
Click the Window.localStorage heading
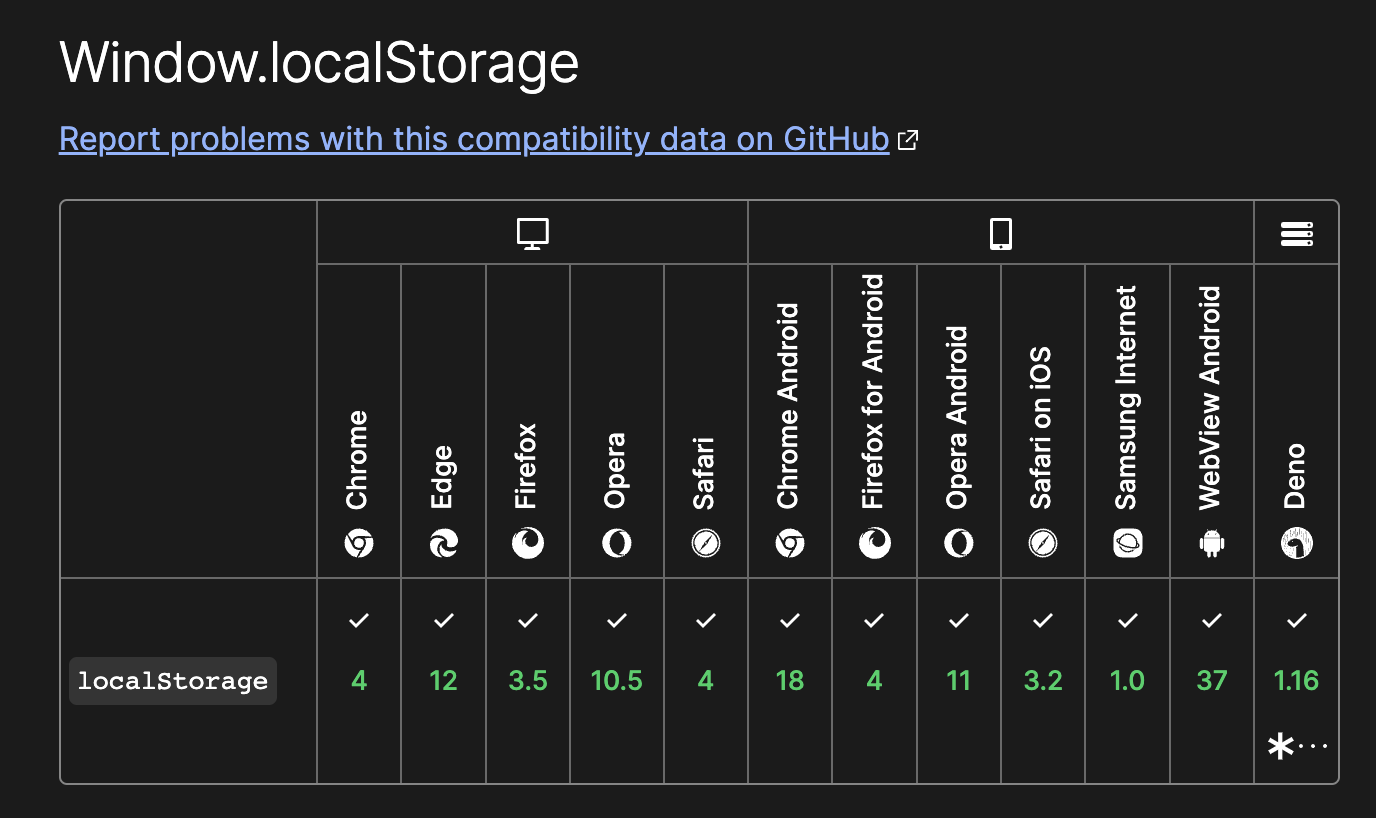click(x=319, y=62)
